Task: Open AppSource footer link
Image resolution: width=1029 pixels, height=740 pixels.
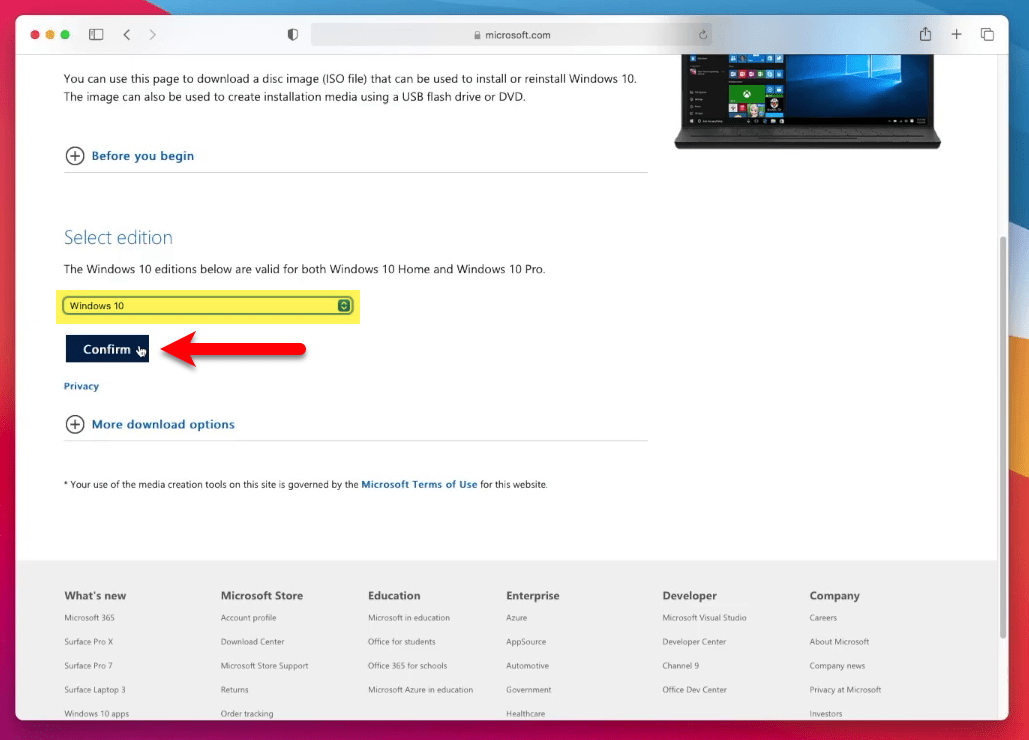Action: [526, 642]
